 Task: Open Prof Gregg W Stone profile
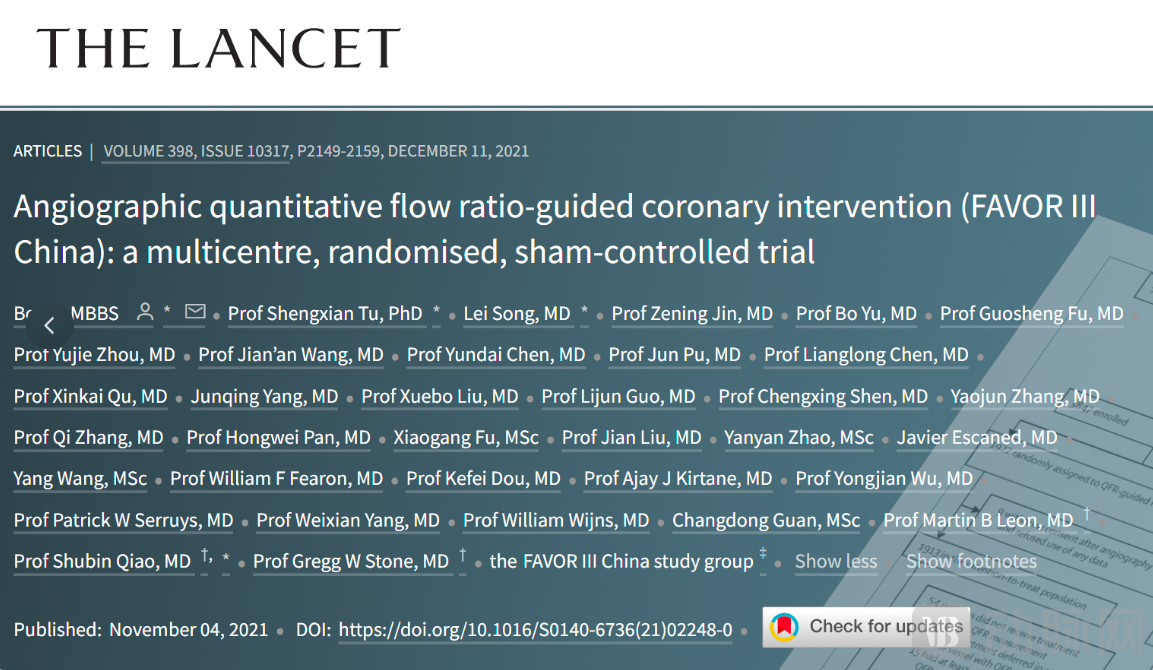click(351, 561)
